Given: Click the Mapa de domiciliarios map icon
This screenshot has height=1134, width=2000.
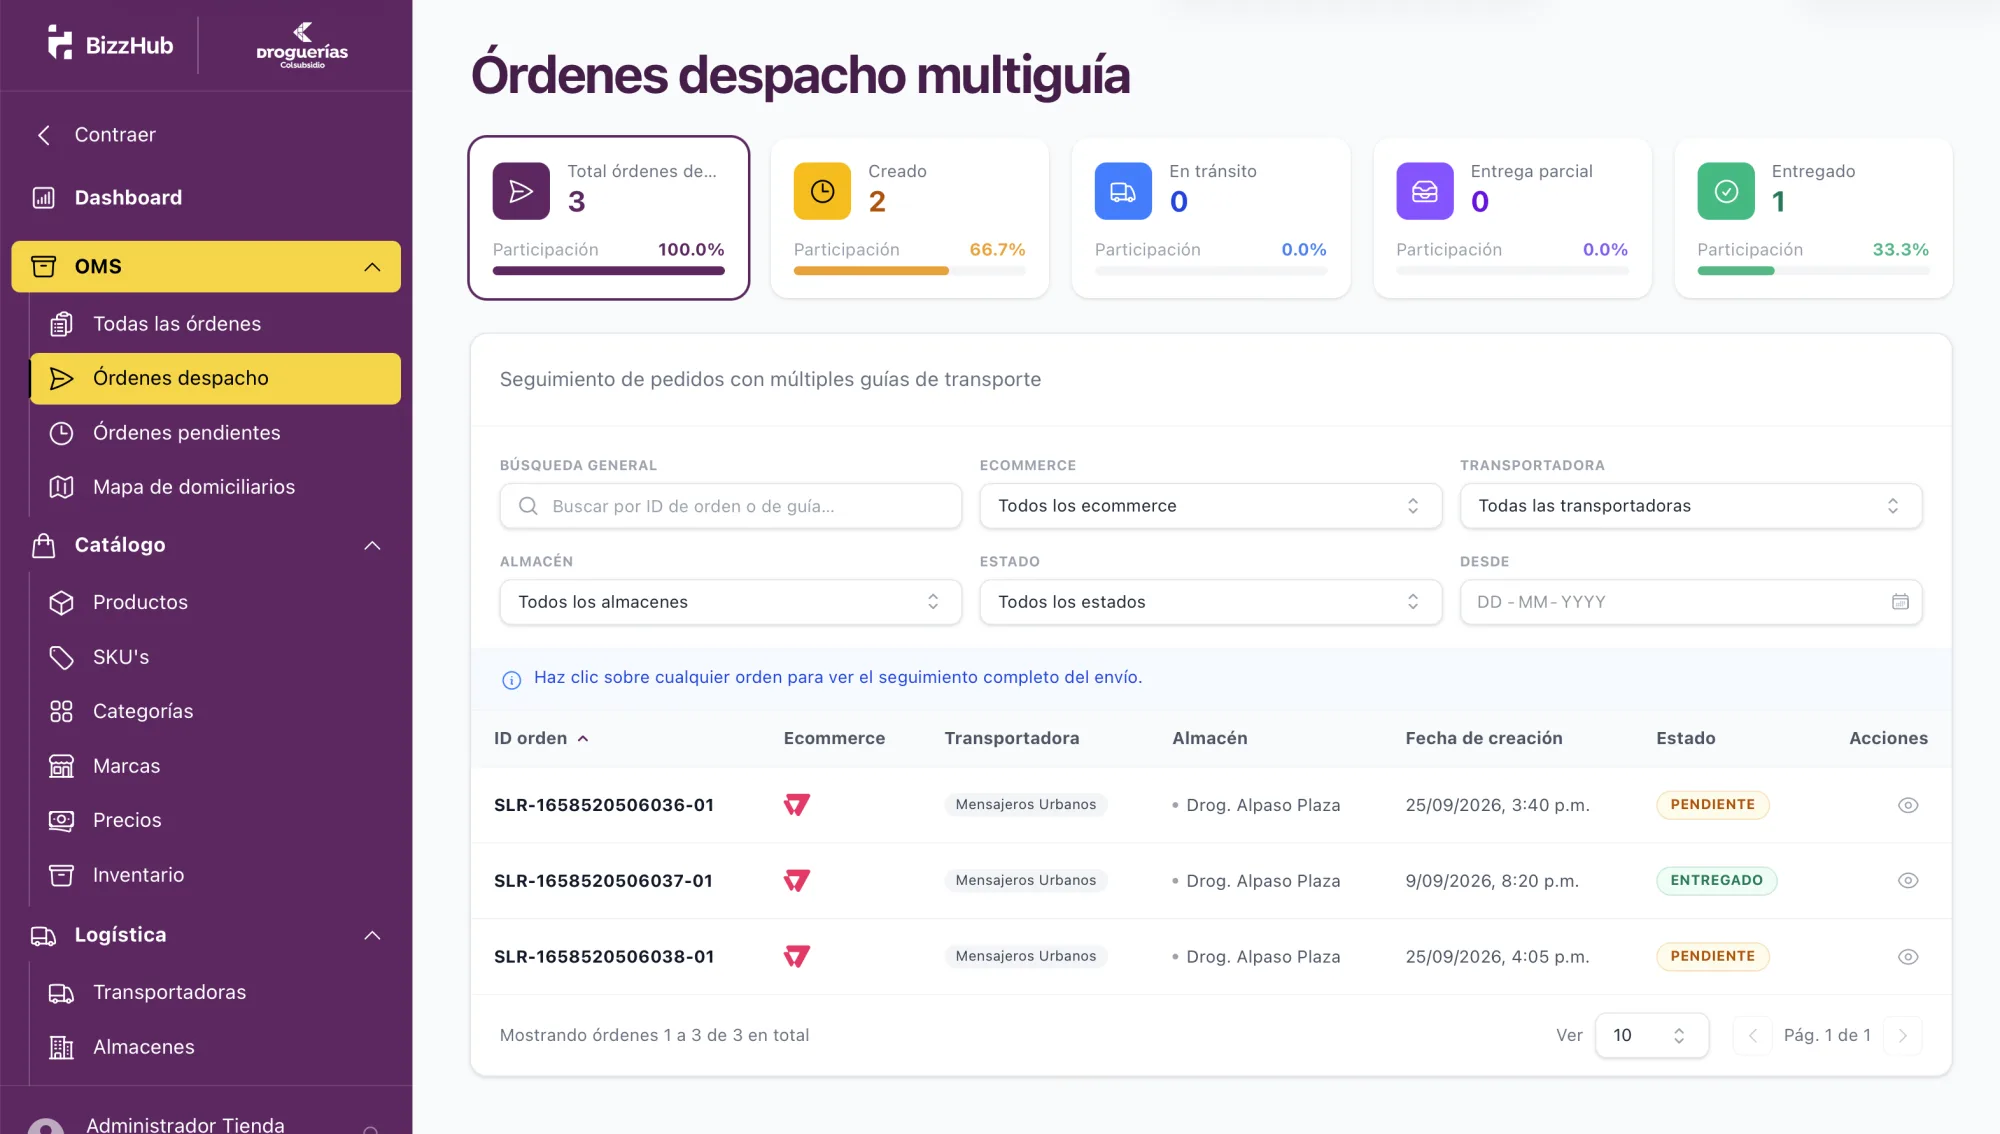Looking at the screenshot, I should coord(62,487).
